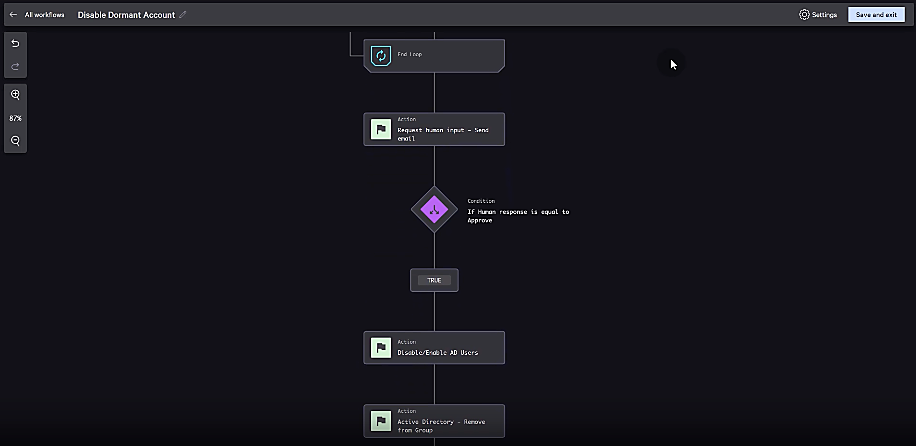916x446 pixels.
Task: Open the All workflows link
Action: (x=44, y=15)
